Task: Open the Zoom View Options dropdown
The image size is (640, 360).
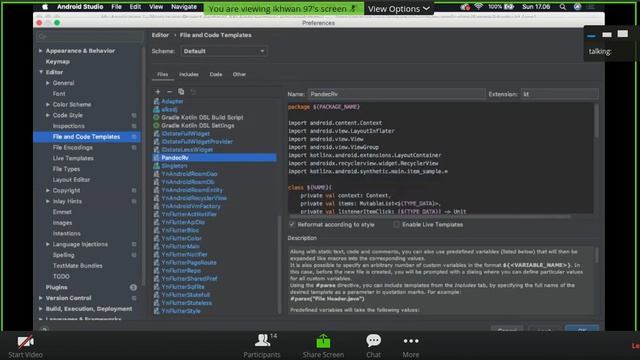Action: (398, 9)
